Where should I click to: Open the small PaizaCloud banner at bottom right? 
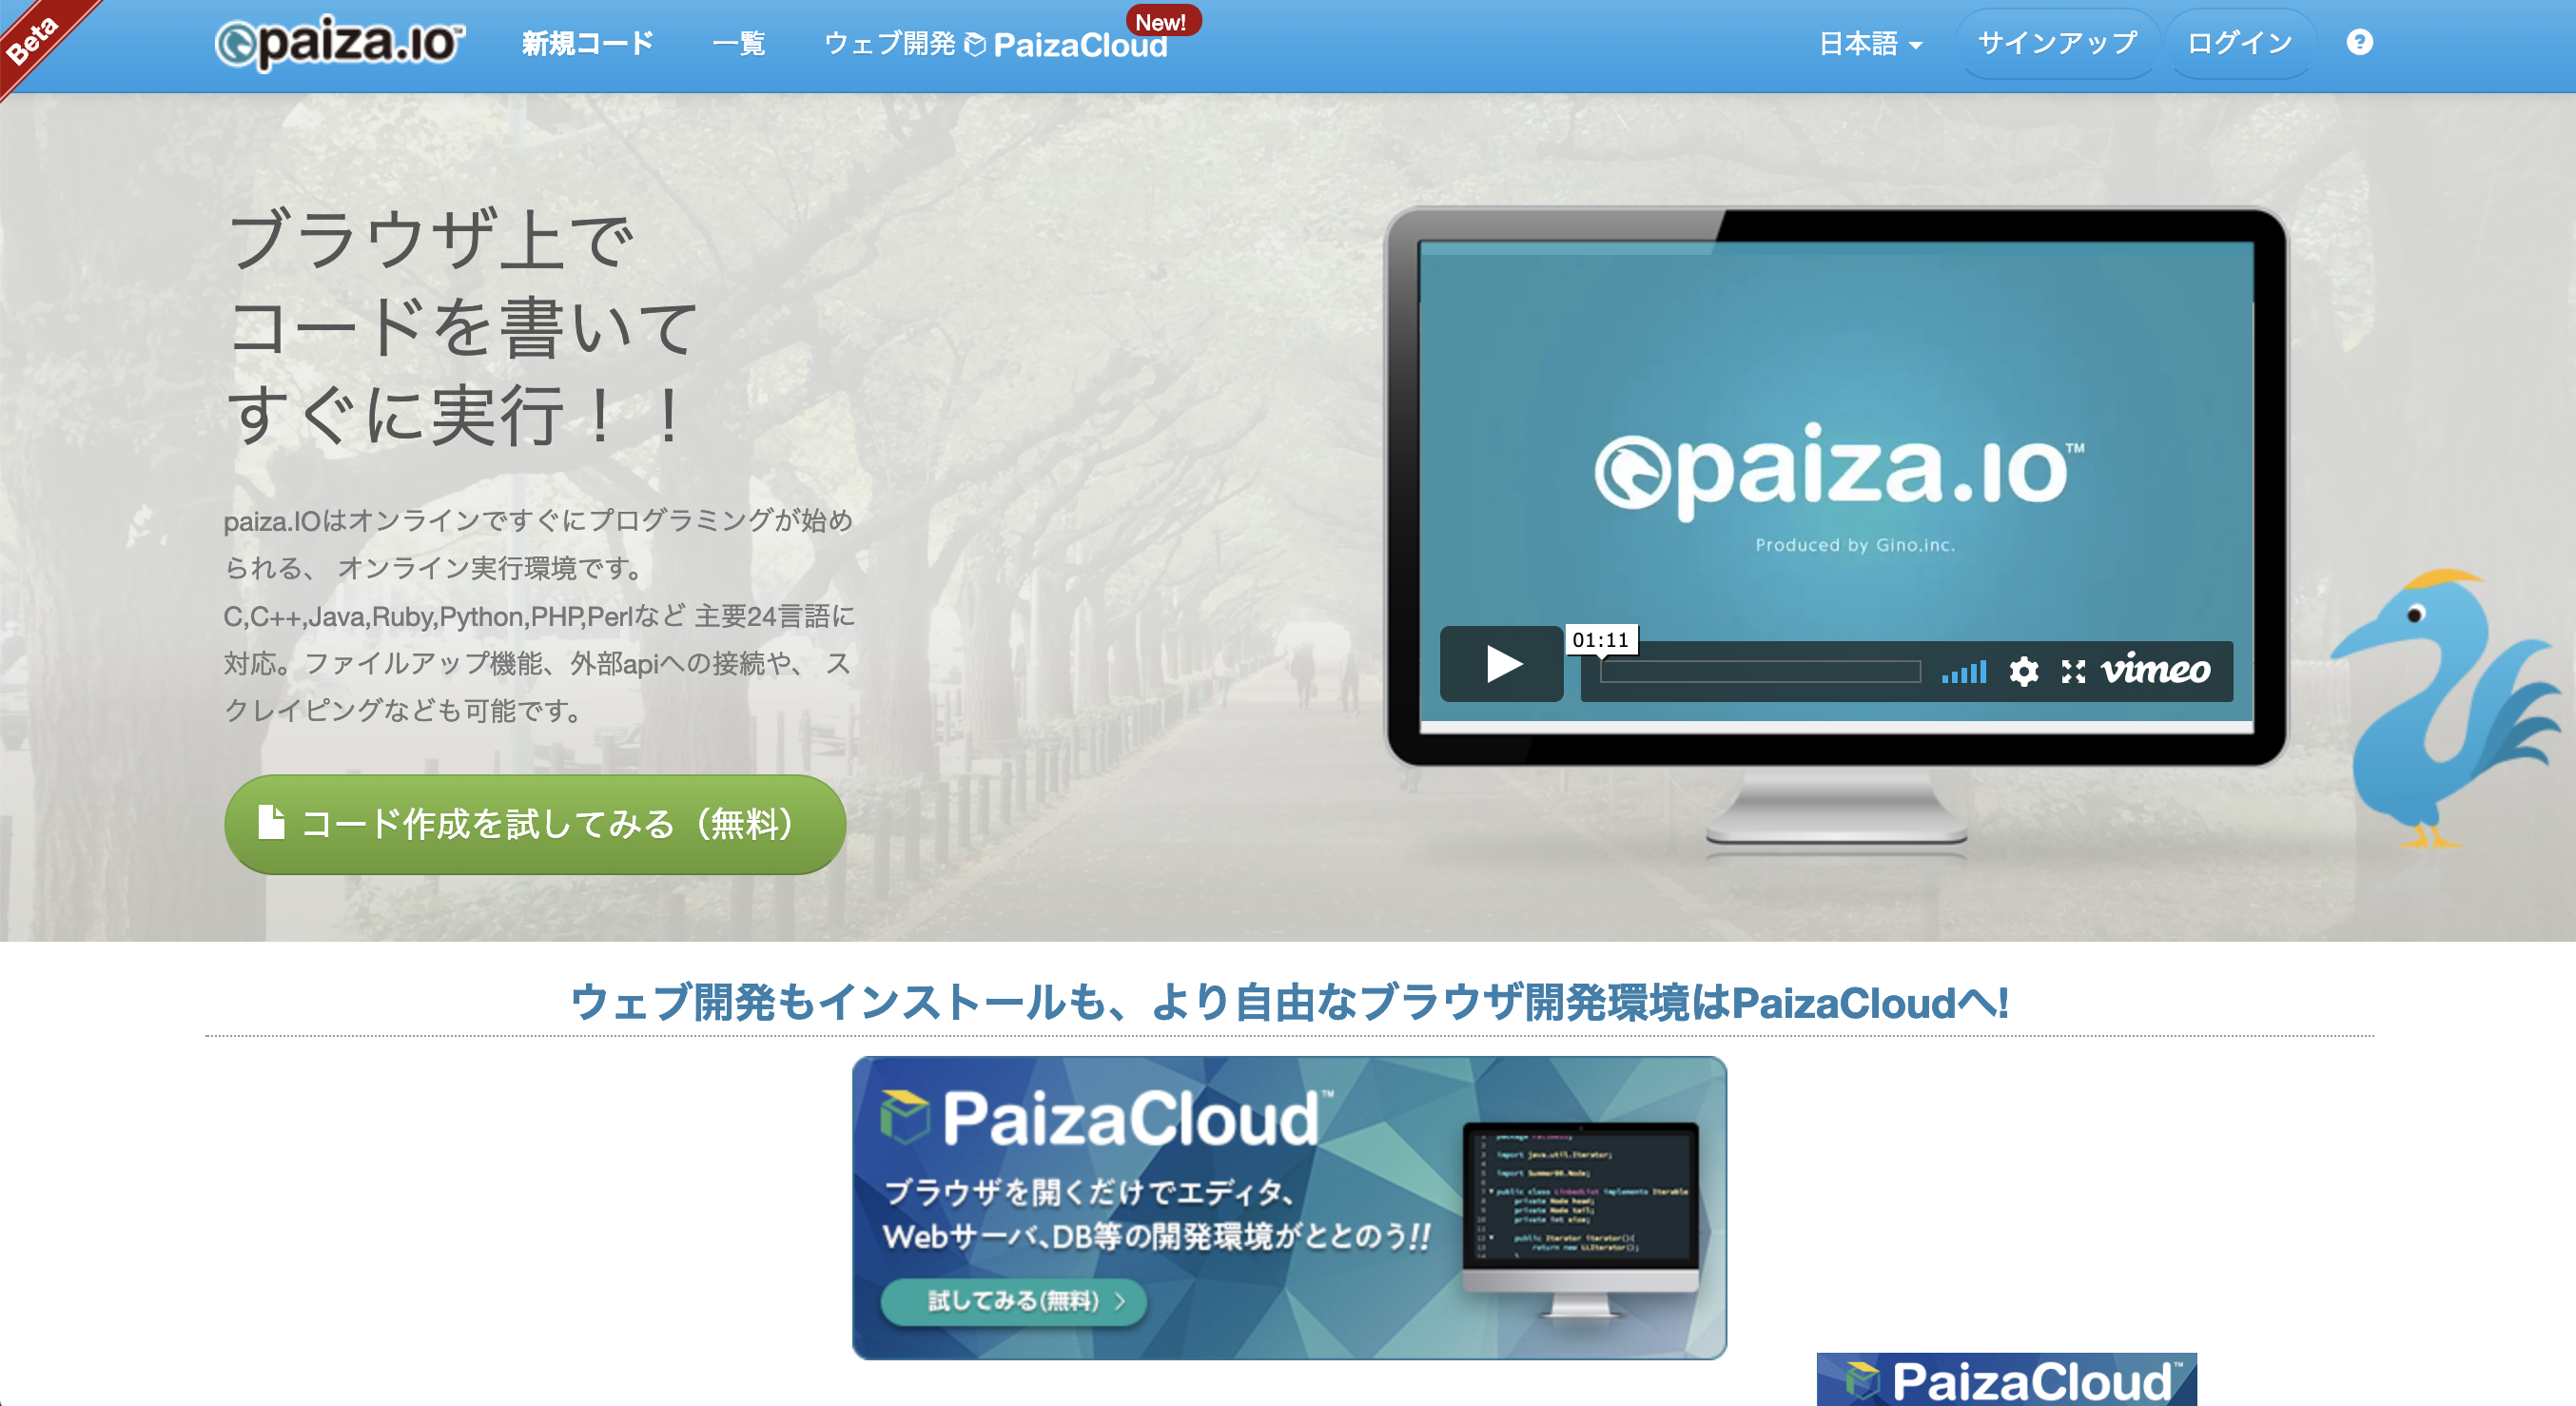pos(2006,1380)
